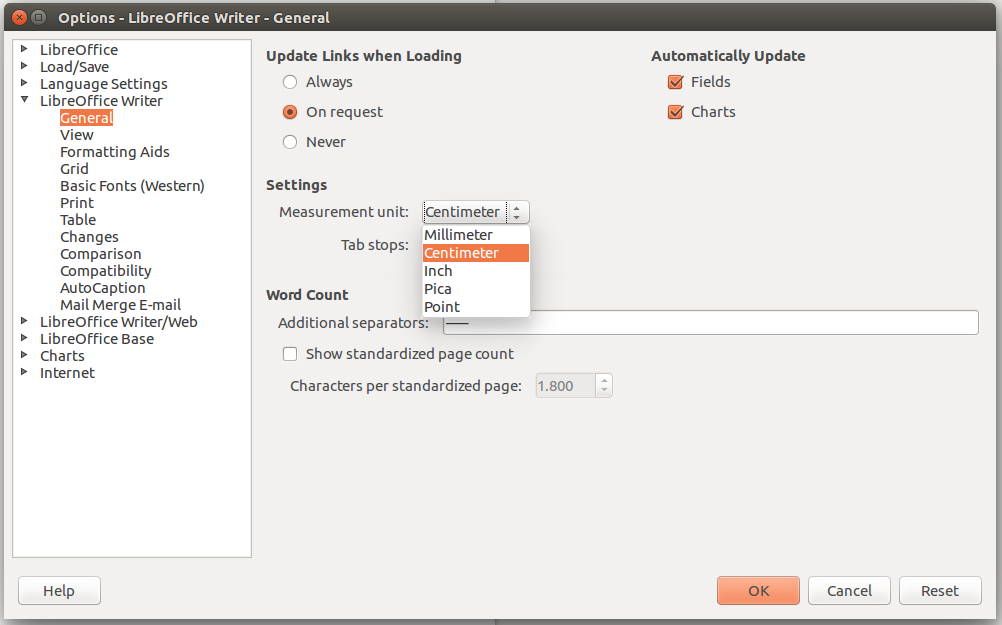Open the Formatting Aids page
1002x625 pixels.
[114, 151]
